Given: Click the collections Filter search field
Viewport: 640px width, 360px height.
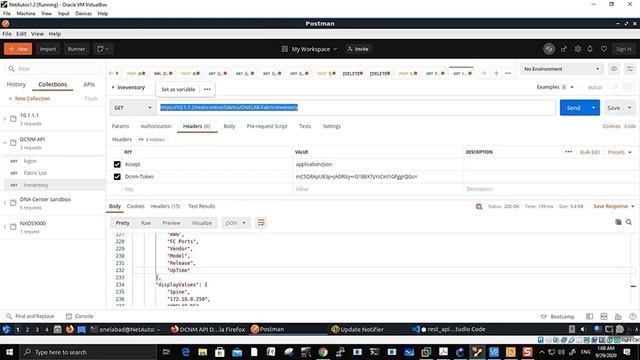Looking at the screenshot, I should pyautogui.click(x=53, y=69).
